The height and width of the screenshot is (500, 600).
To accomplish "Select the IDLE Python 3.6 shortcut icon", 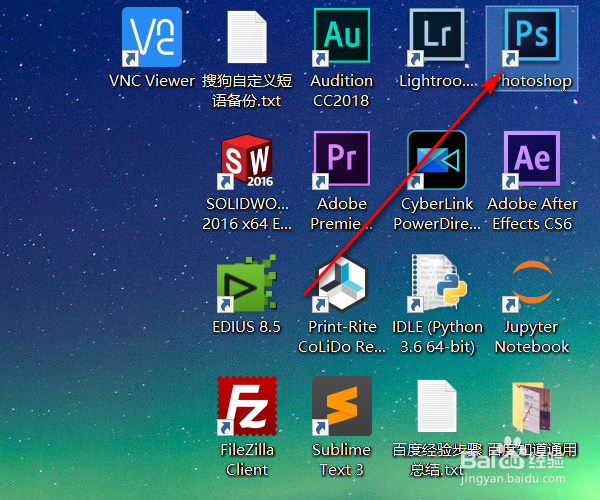I will (x=437, y=283).
